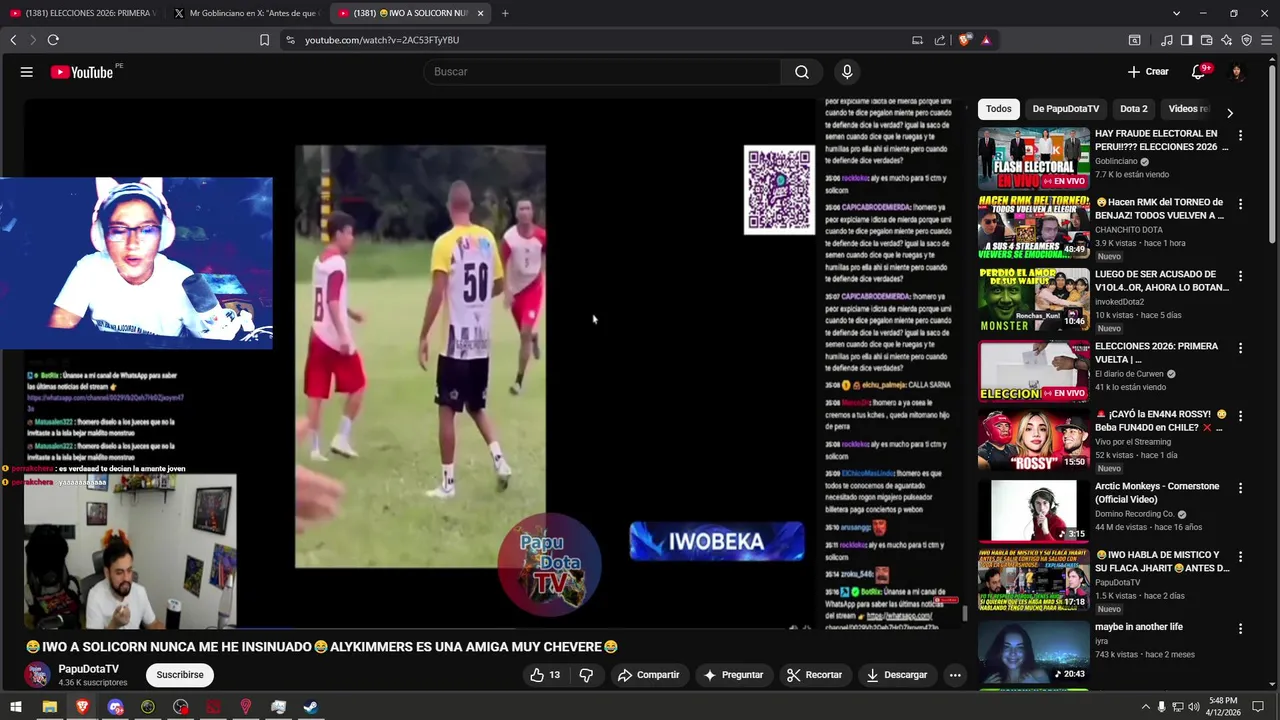Viewport: 1280px width, 720px height.
Task: Toggle the Brave sidebar panel
Action: (1186, 40)
